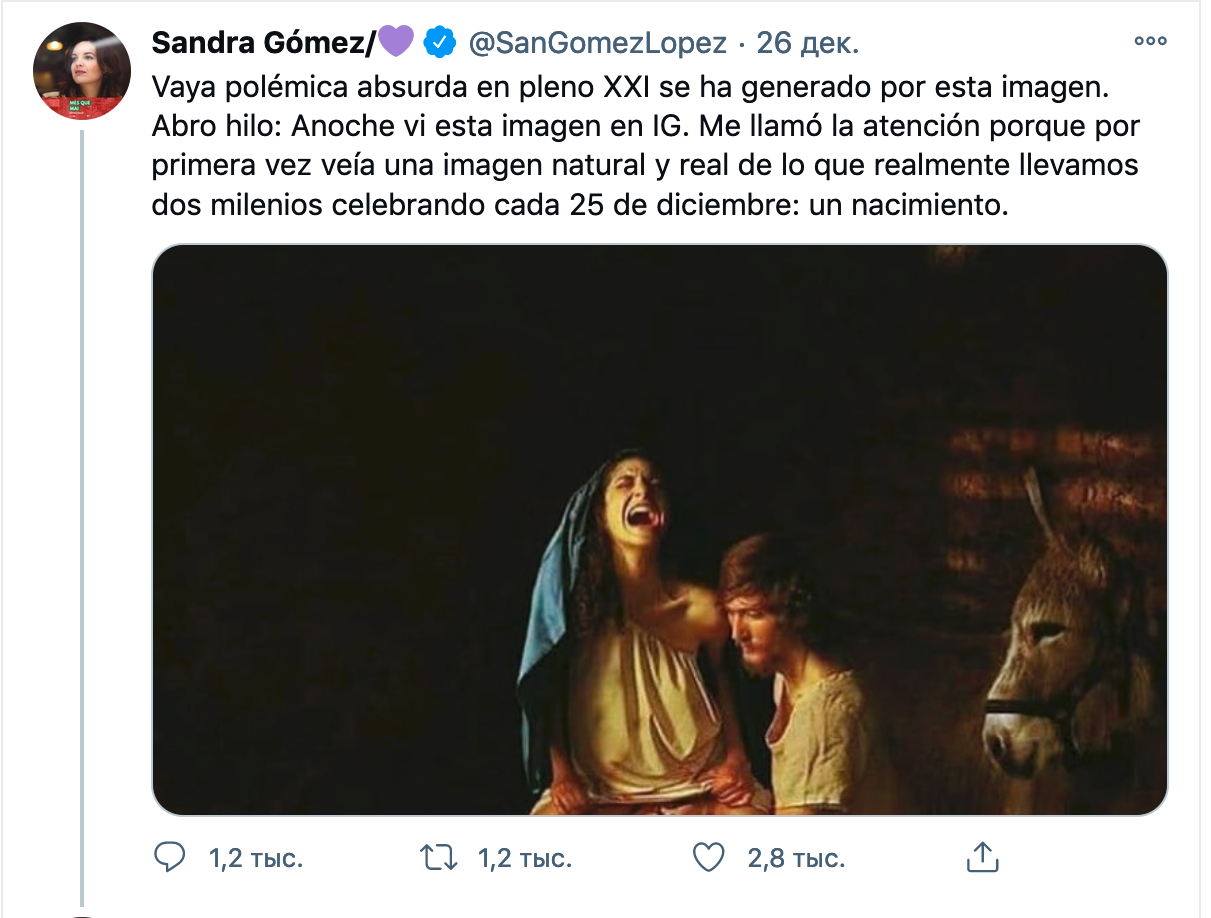Viewport: 1211px width, 918px height.
Task: Open Sandra Gómez's profile avatar
Action: 82,71
